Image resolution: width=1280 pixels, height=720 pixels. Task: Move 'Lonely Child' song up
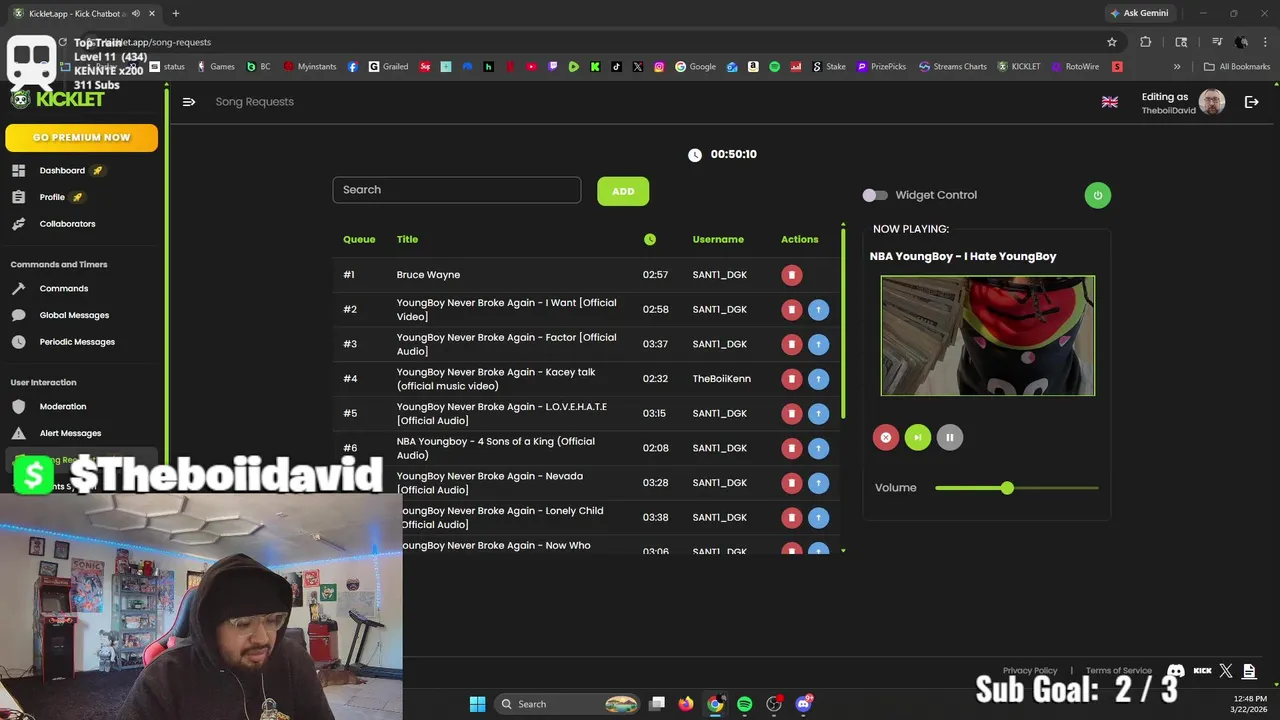tap(818, 517)
